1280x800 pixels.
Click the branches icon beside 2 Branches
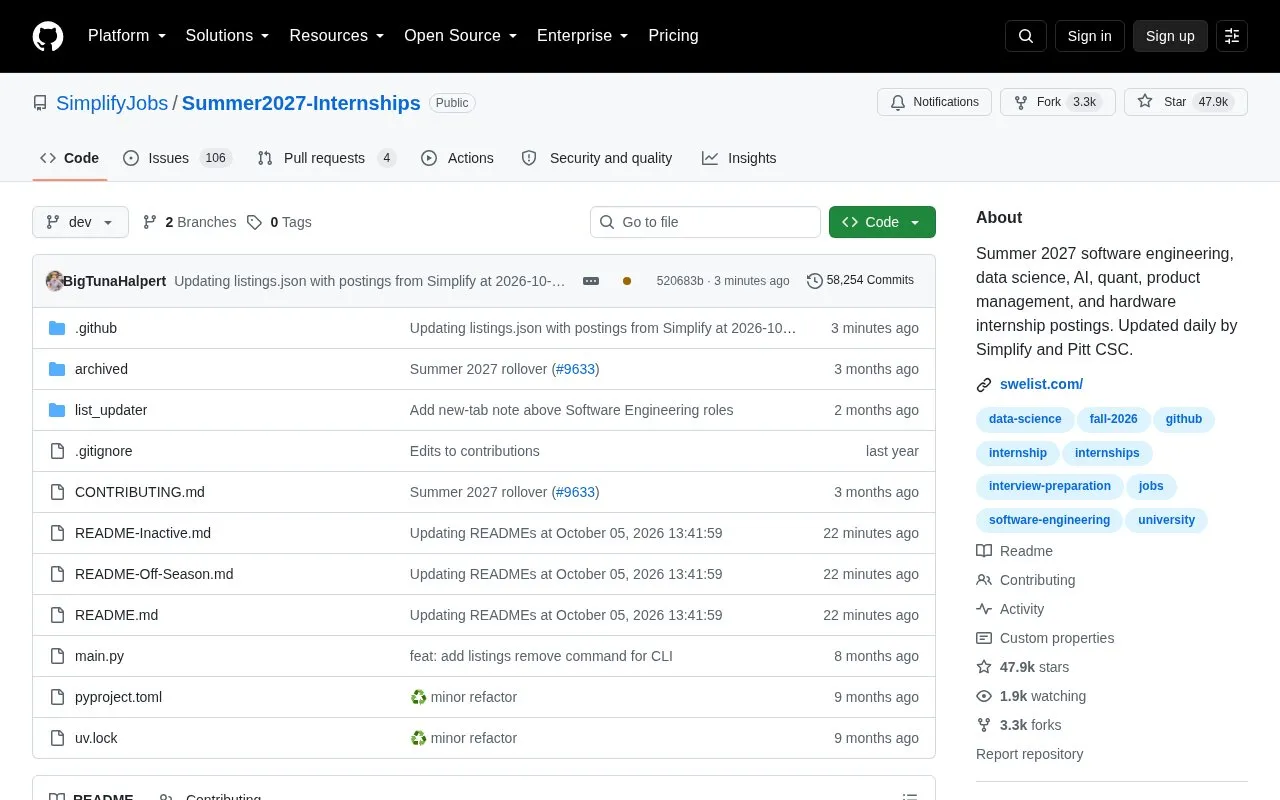[x=150, y=222]
